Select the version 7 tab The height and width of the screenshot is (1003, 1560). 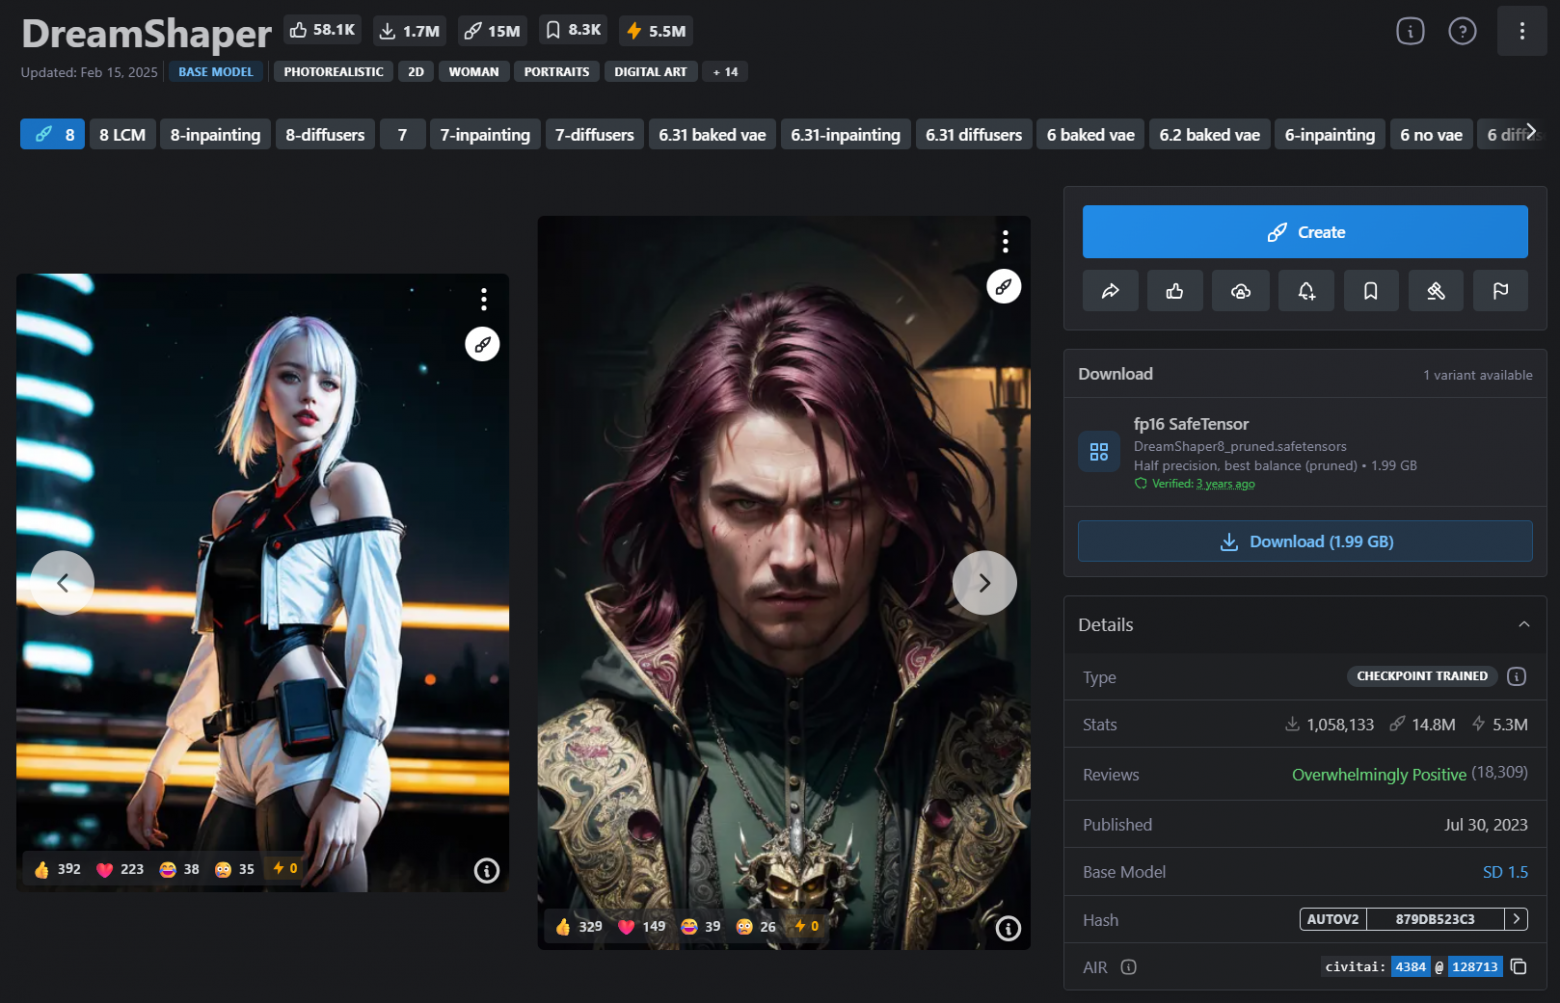403,134
